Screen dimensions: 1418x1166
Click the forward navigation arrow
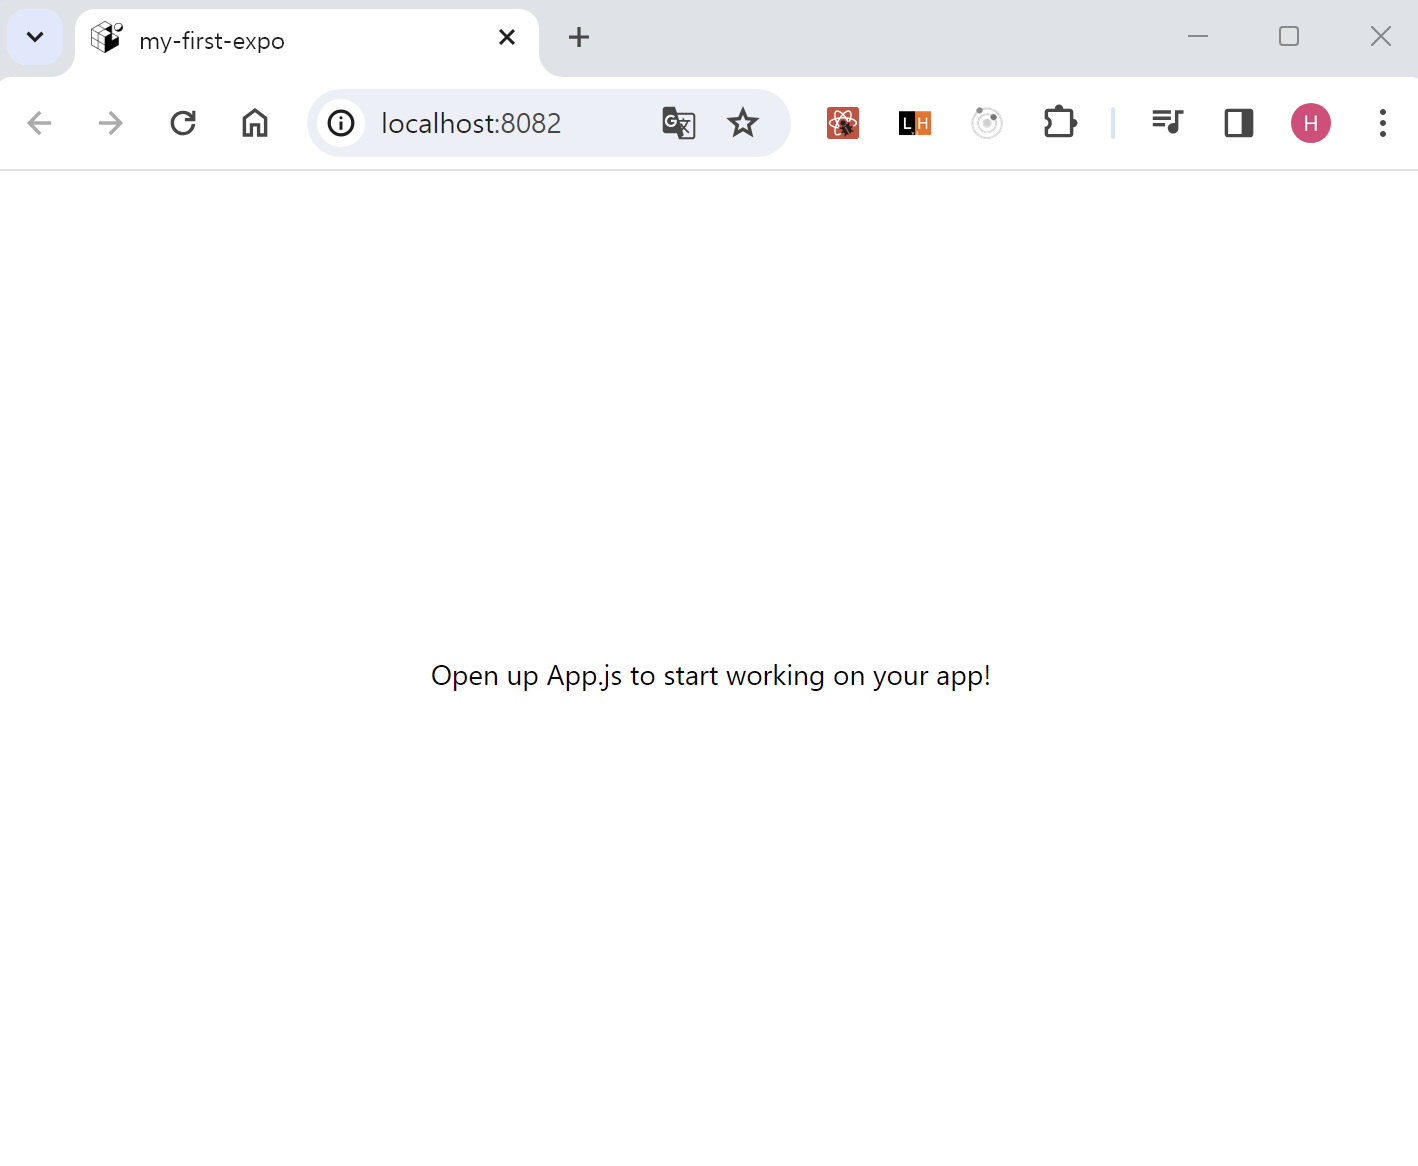pyautogui.click(x=110, y=122)
